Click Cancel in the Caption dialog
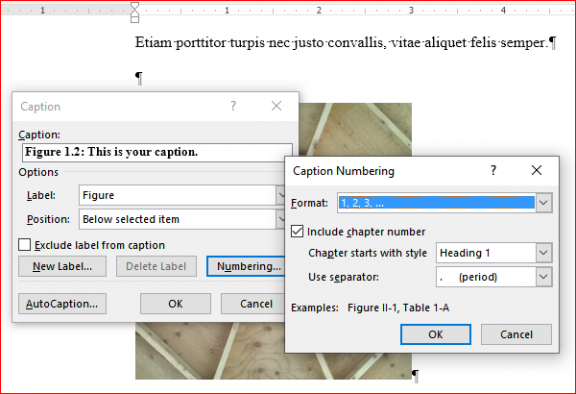Image resolution: width=576 pixels, height=394 pixels. pyautogui.click(x=253, y=304)
